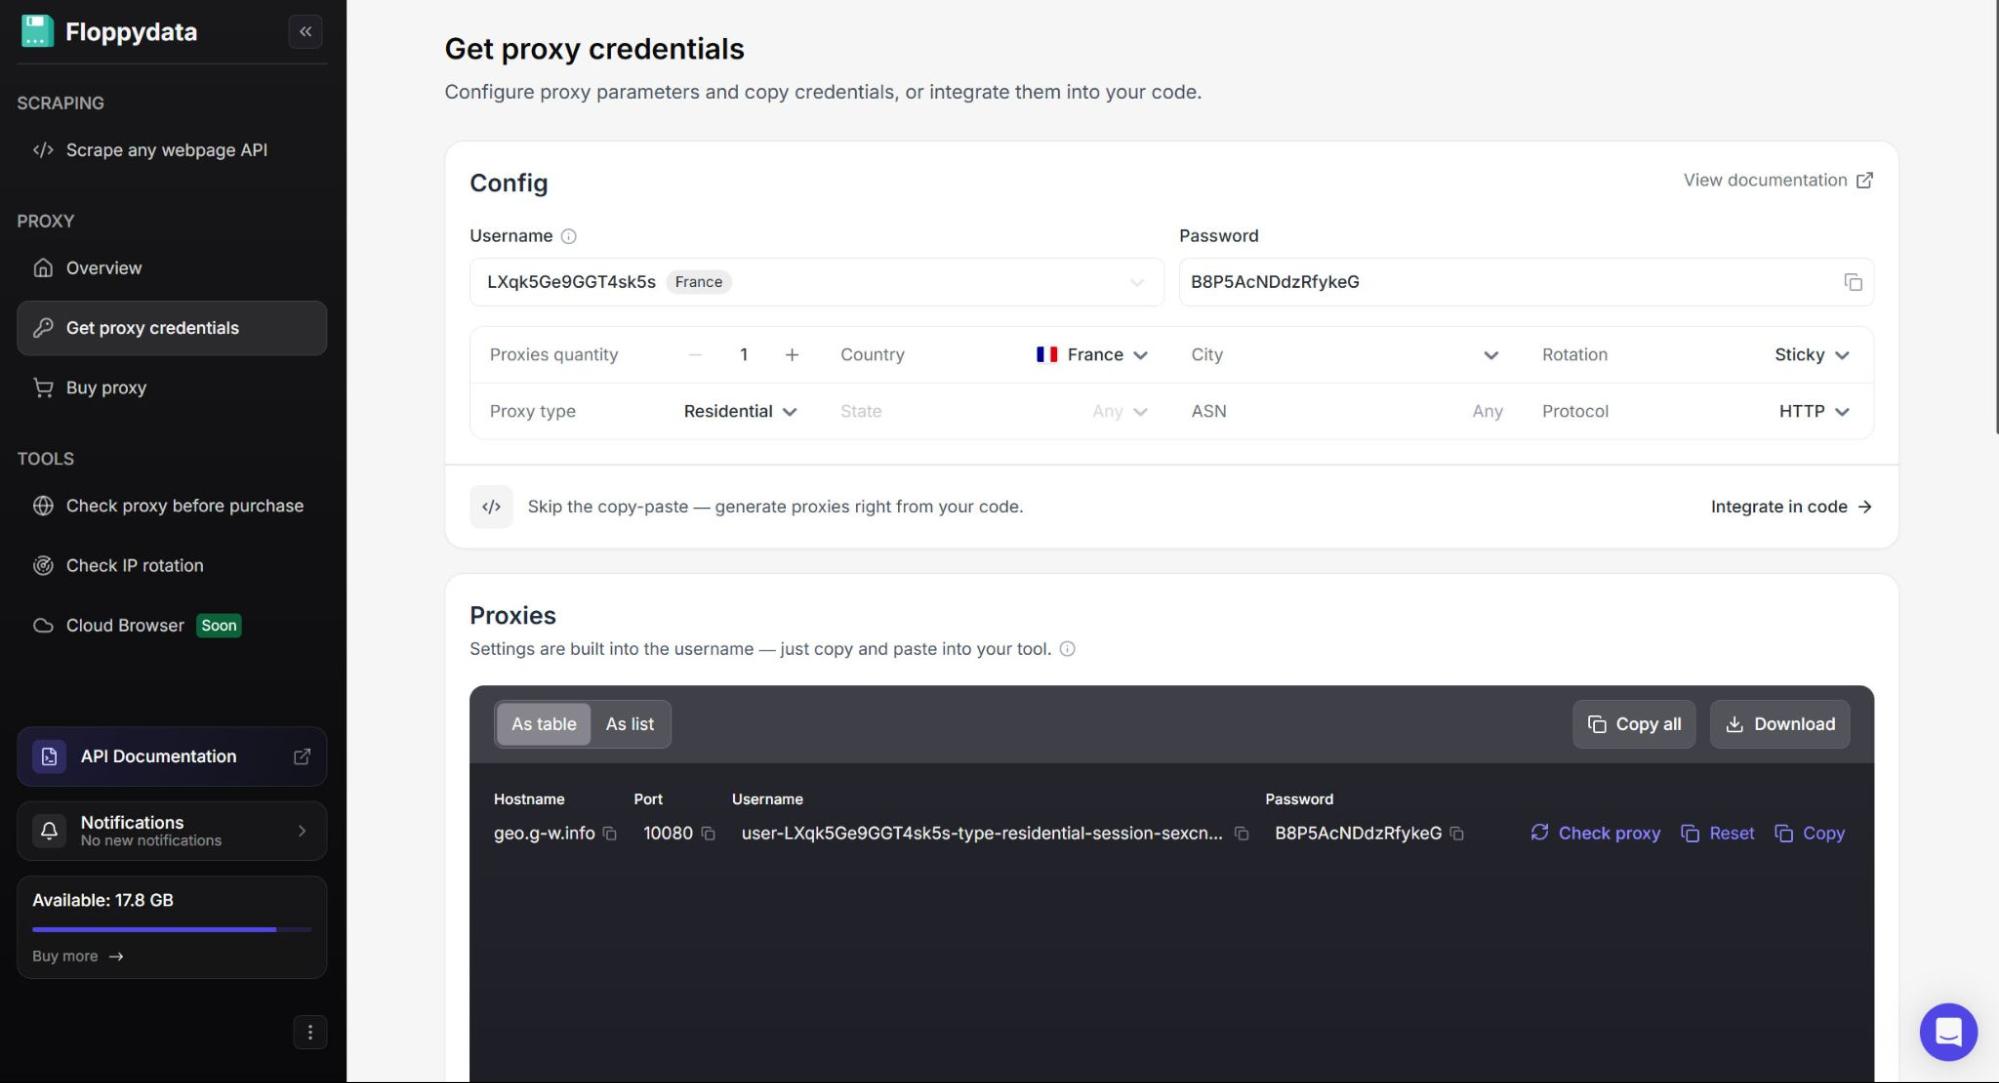Open the Proxy type Residential dropdown
Image resolution: width=1999 pixels, height=1083 pixels.
tap(740, 411)
